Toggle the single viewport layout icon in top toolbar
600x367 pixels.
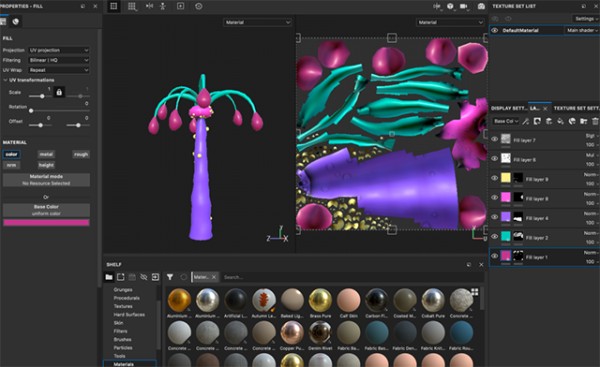pyautogui.click(x=114, y=7)
